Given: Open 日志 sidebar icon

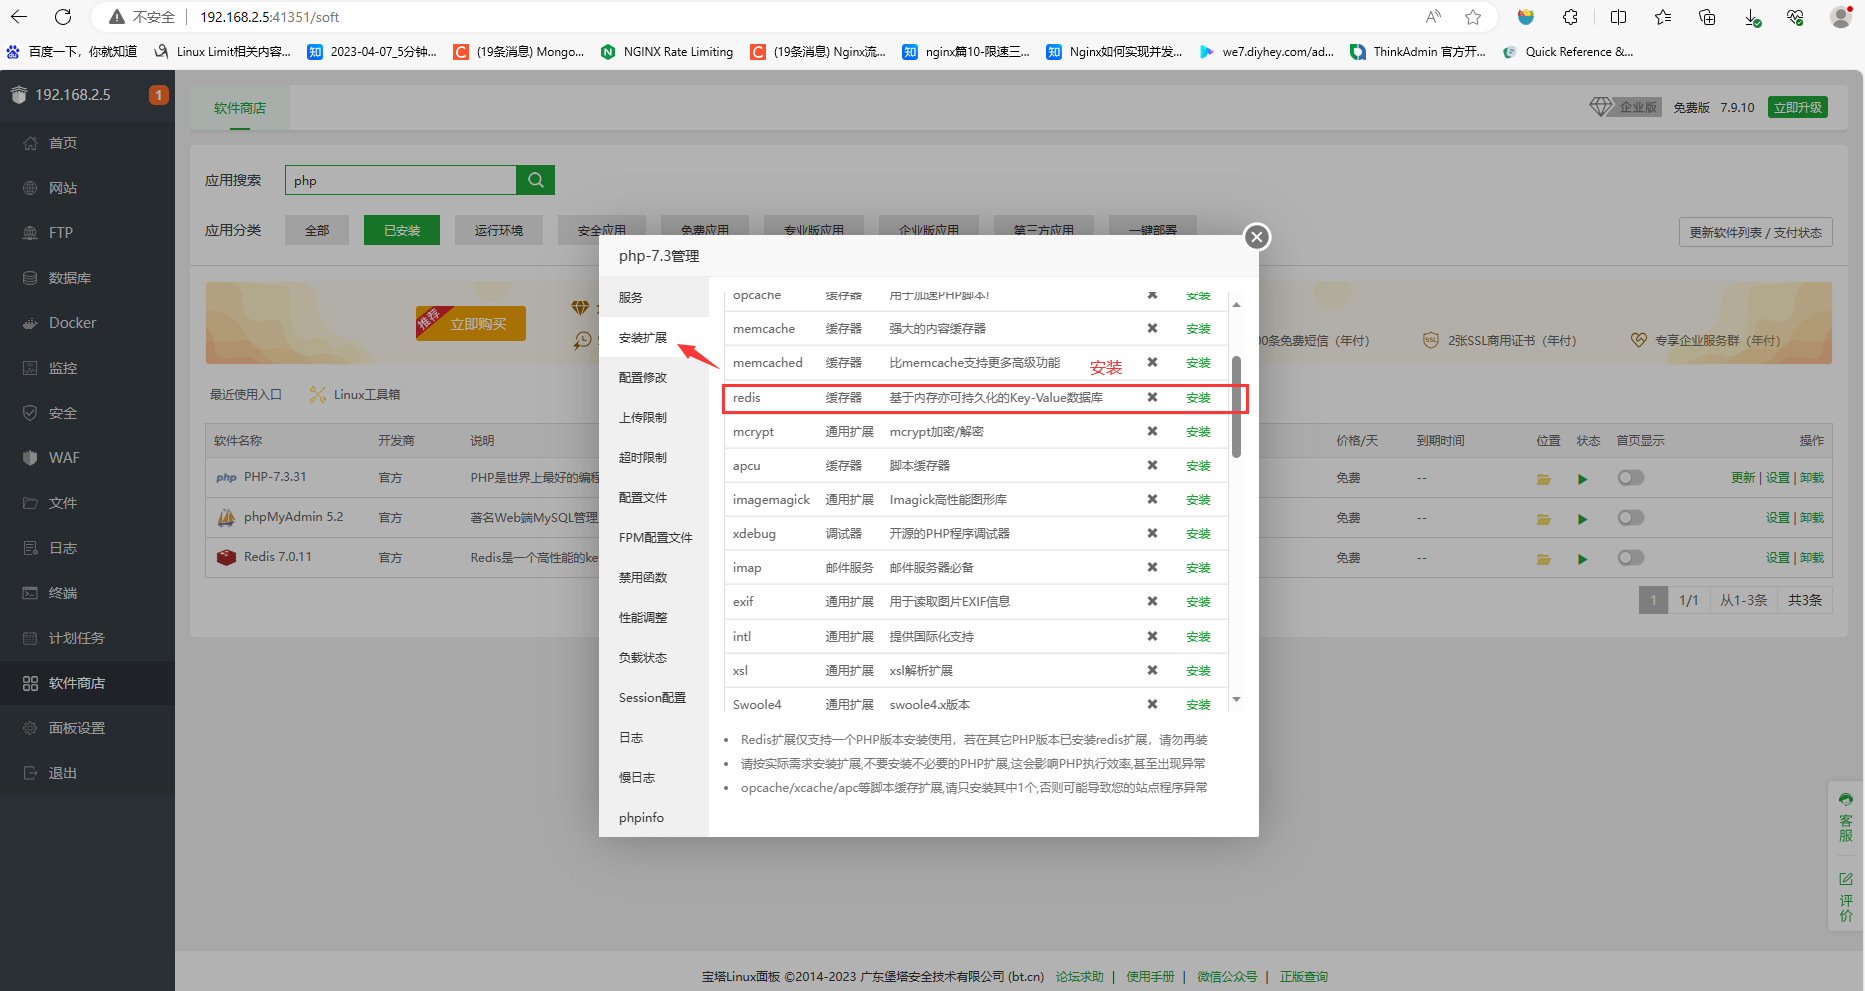Looking at the screenshot, I should pyautogui.click(x=30, y=548).
